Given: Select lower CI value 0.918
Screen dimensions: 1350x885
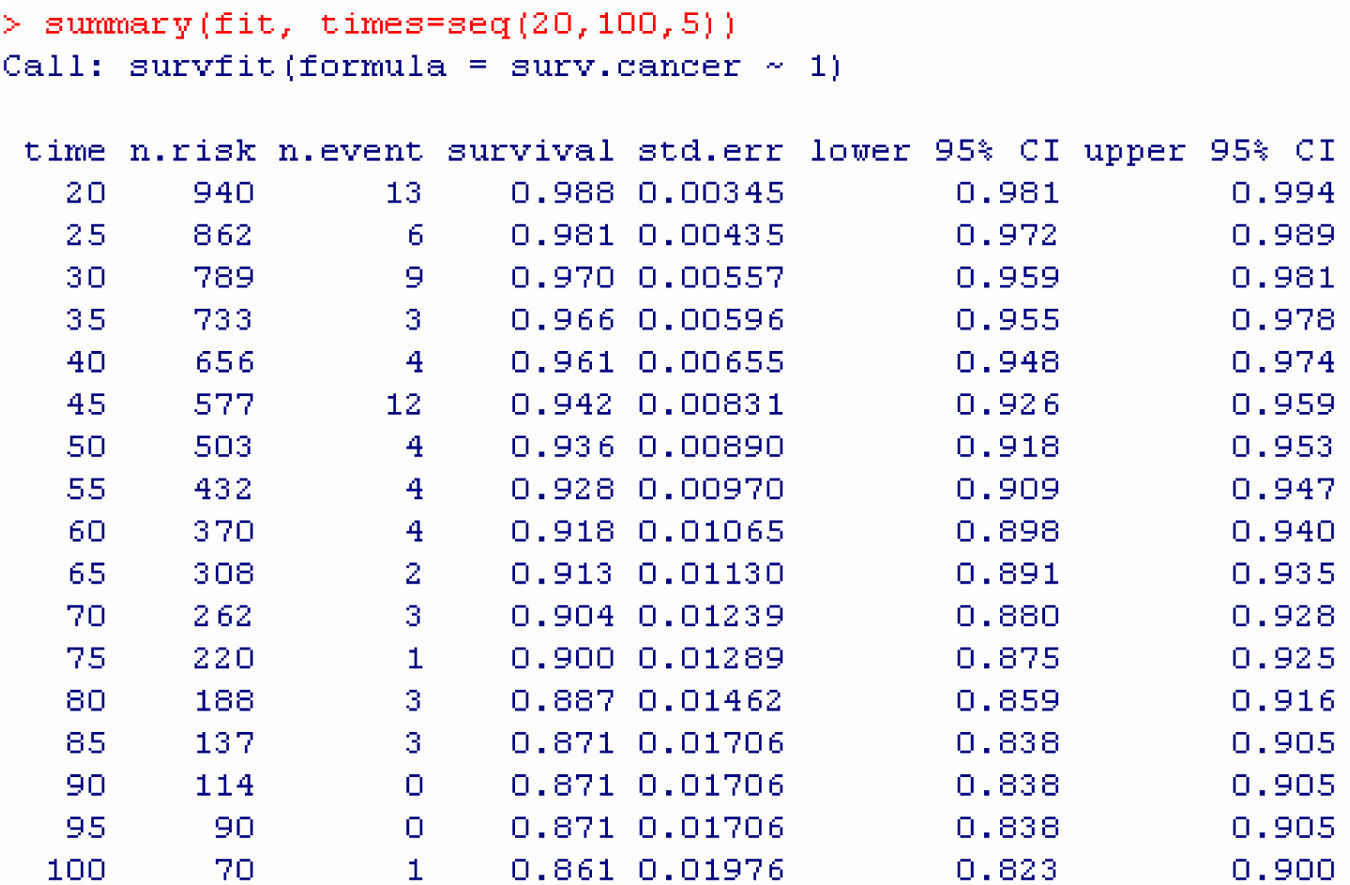Looking at the screenshot, I should [1006, 447].
